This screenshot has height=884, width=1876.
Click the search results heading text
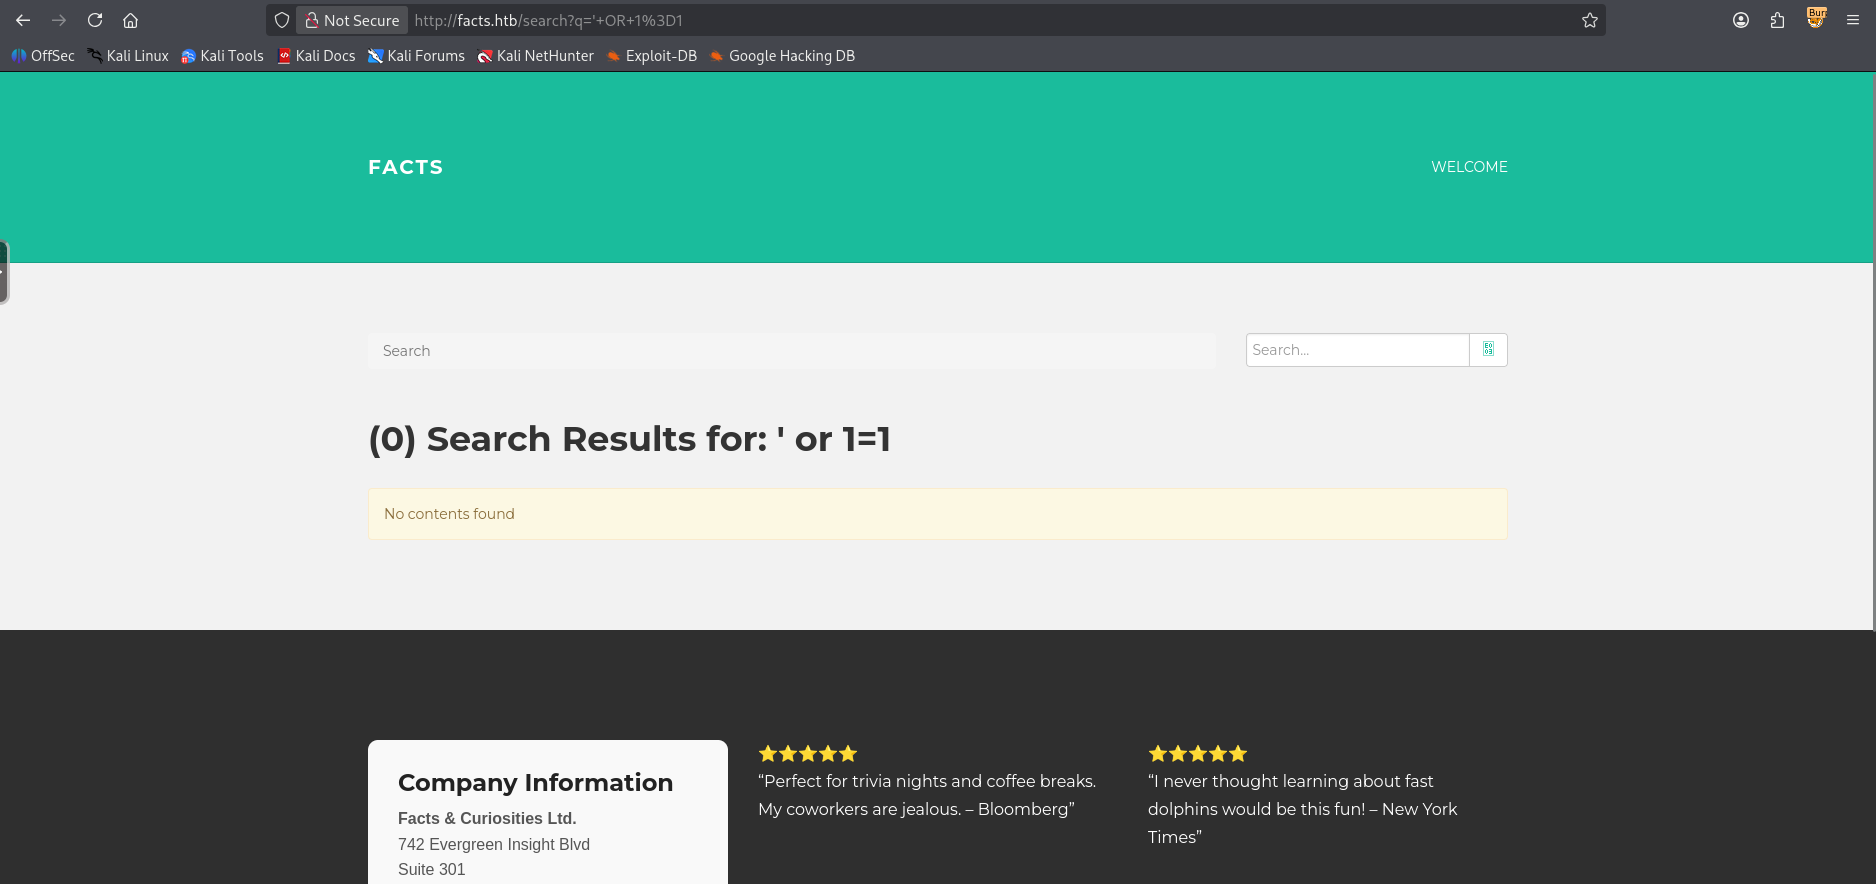(x=629, y=439)
